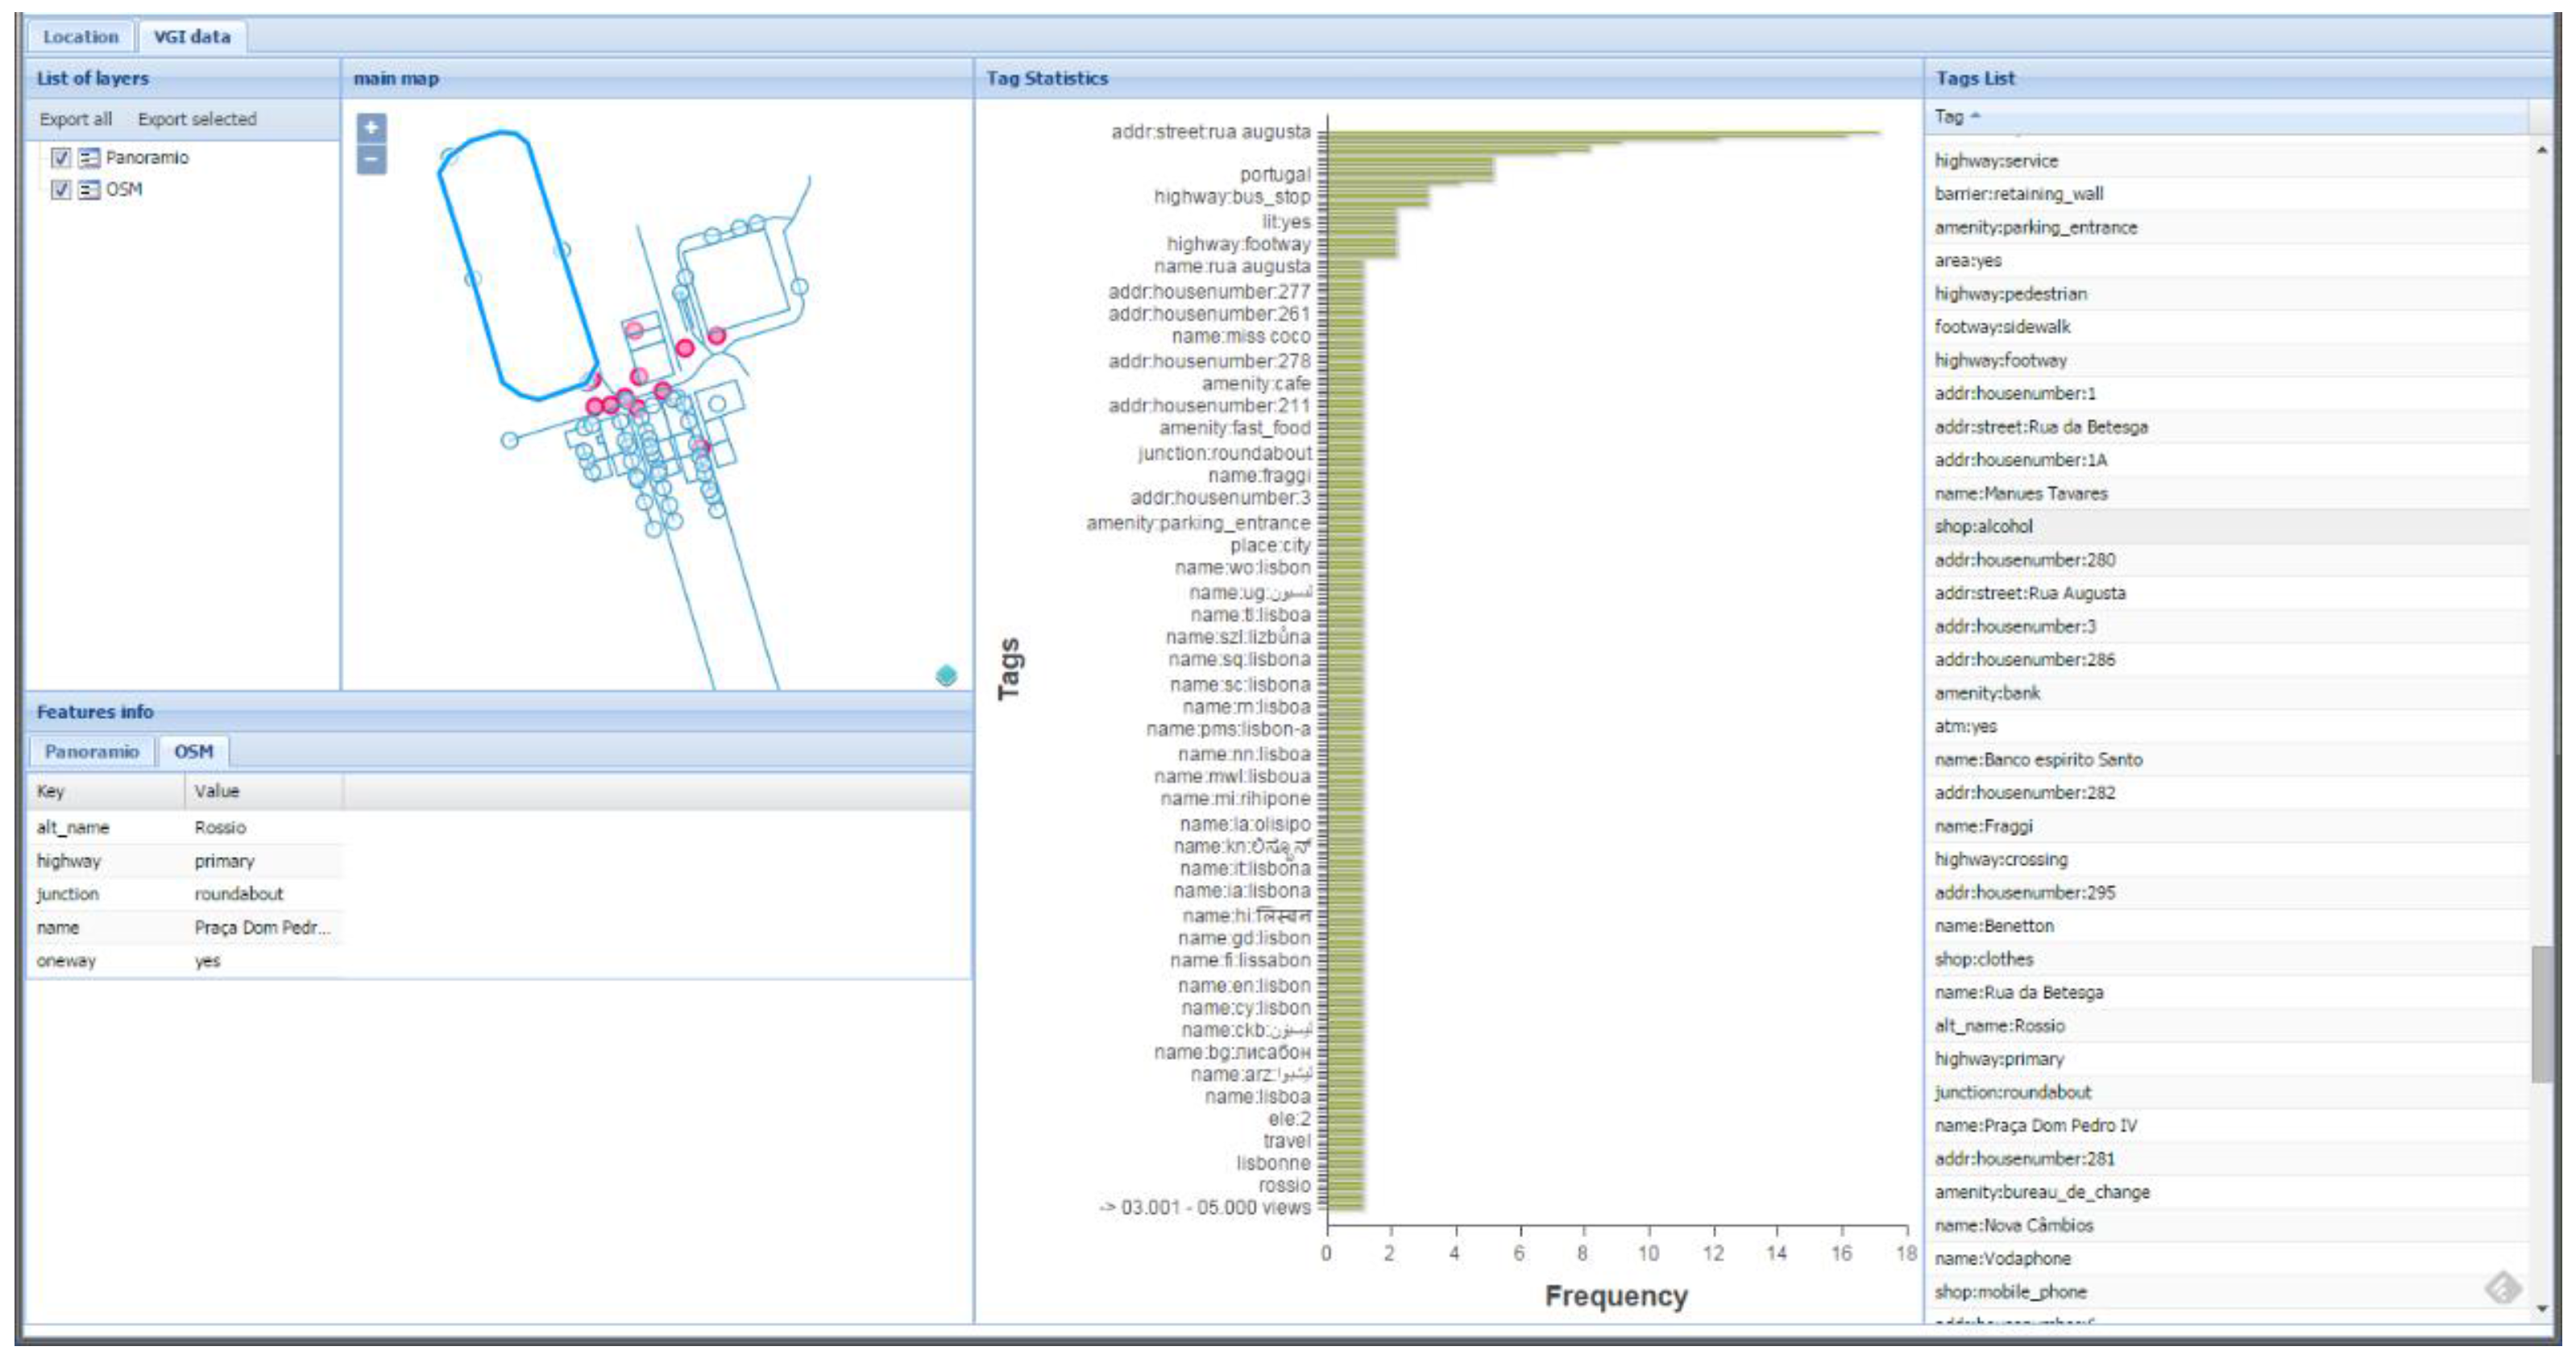
Task: Click the Tags List scroll up arrow
Action: tap(2541, 150)
